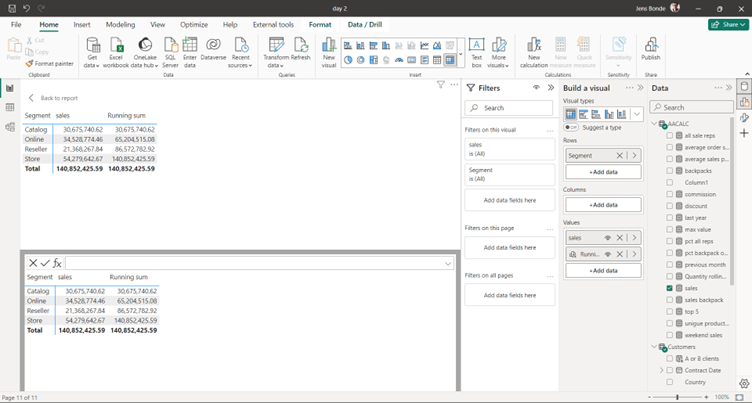The height and width of the screenshot is (403, 752).
Task: Toggle the eye icon in Filters header
Action: tap(536, 88)
